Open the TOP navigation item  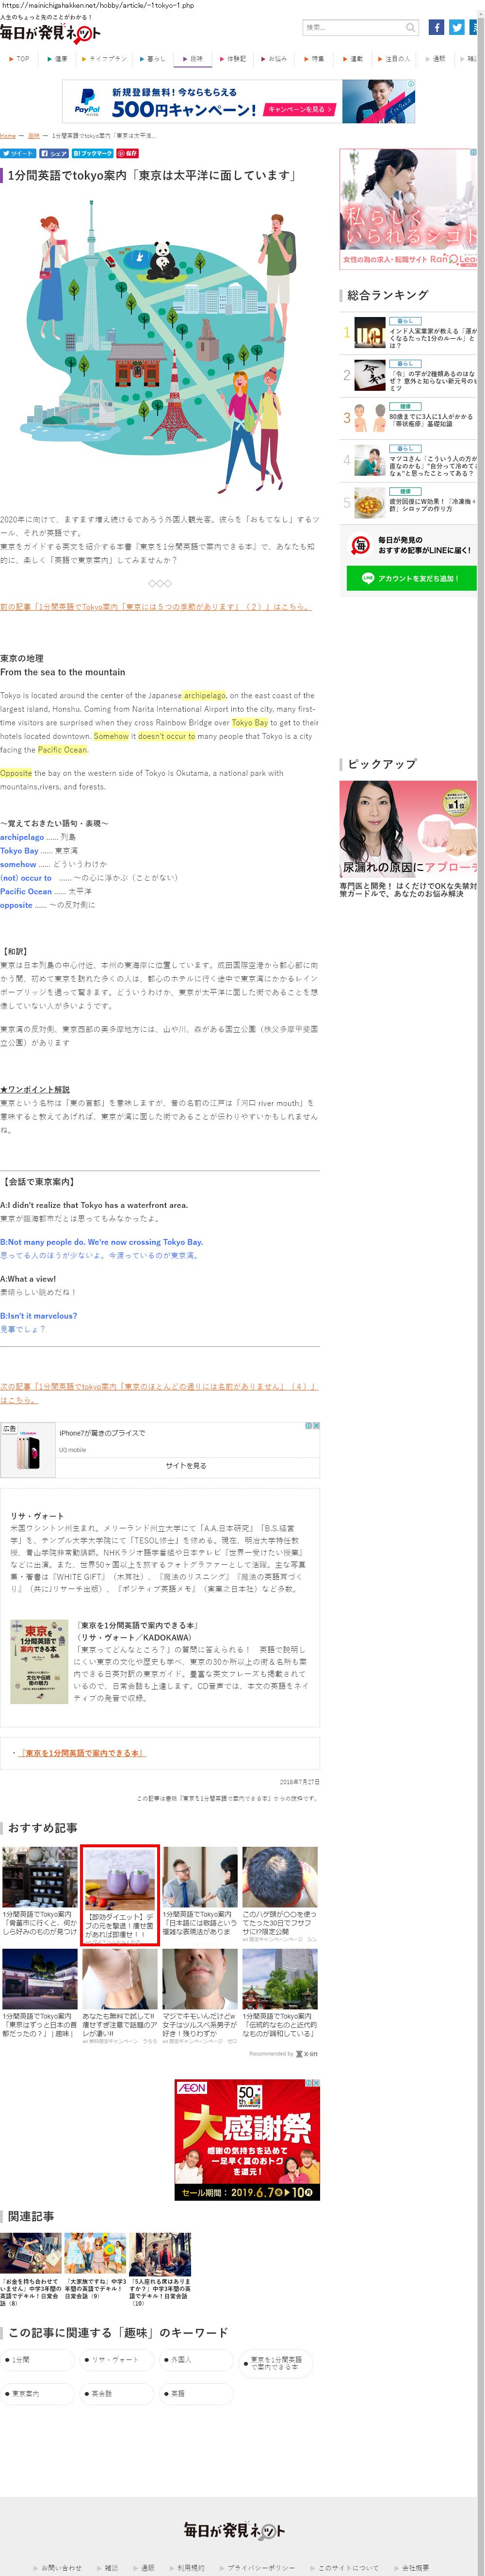[x=20, y=59]
